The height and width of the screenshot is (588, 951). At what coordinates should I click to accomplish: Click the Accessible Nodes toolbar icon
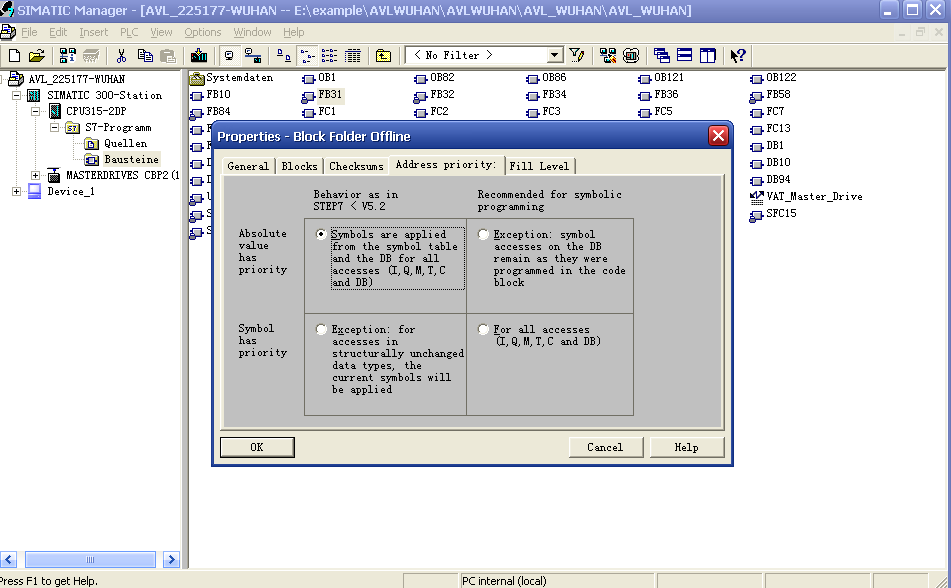click(67, 56)
